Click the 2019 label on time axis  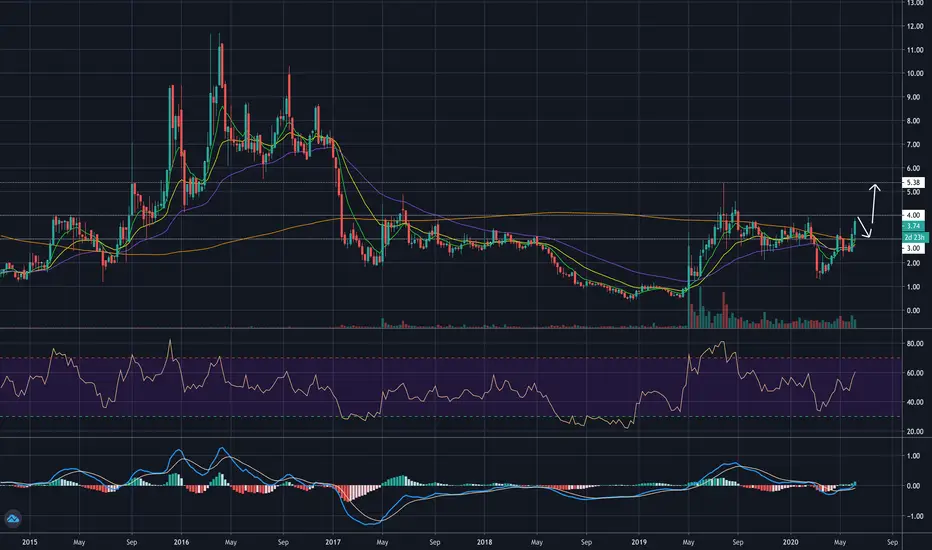(639, 542)
